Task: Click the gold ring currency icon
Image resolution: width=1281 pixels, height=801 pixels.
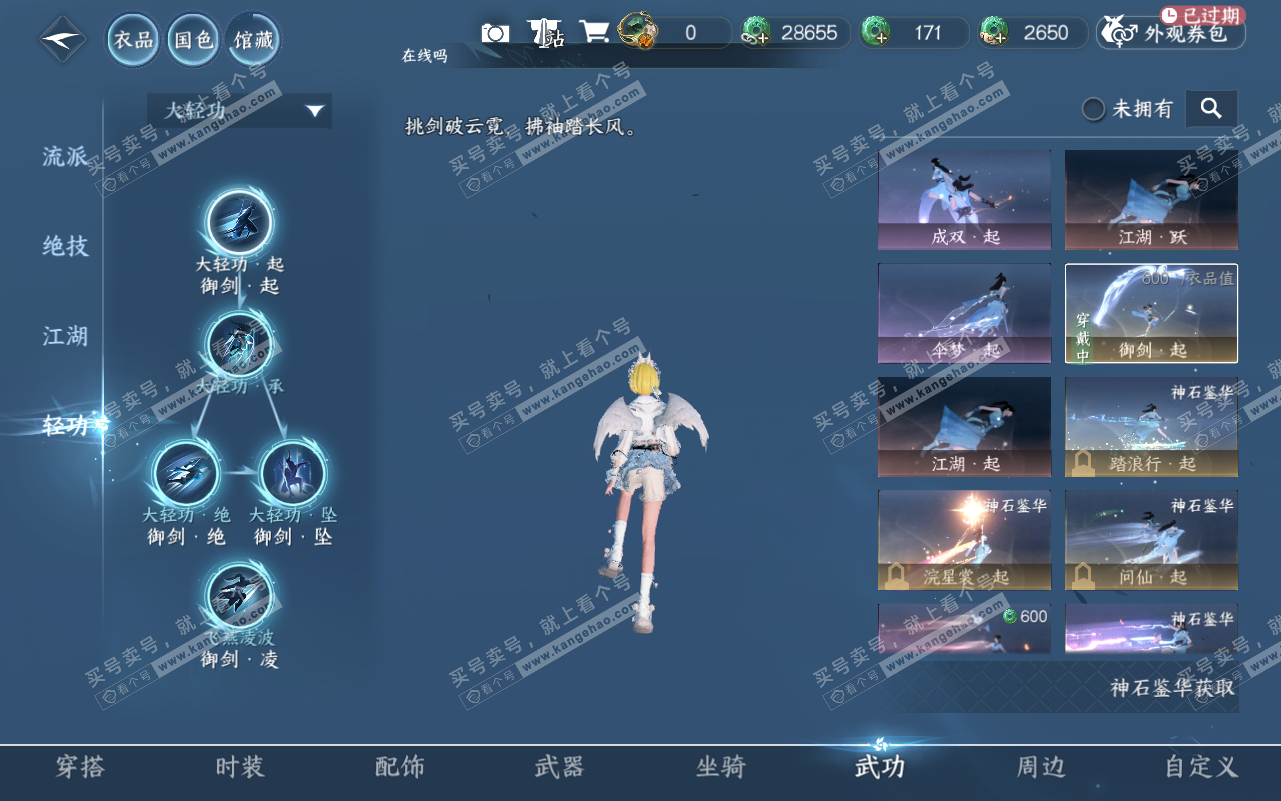Action: point(638,31)
